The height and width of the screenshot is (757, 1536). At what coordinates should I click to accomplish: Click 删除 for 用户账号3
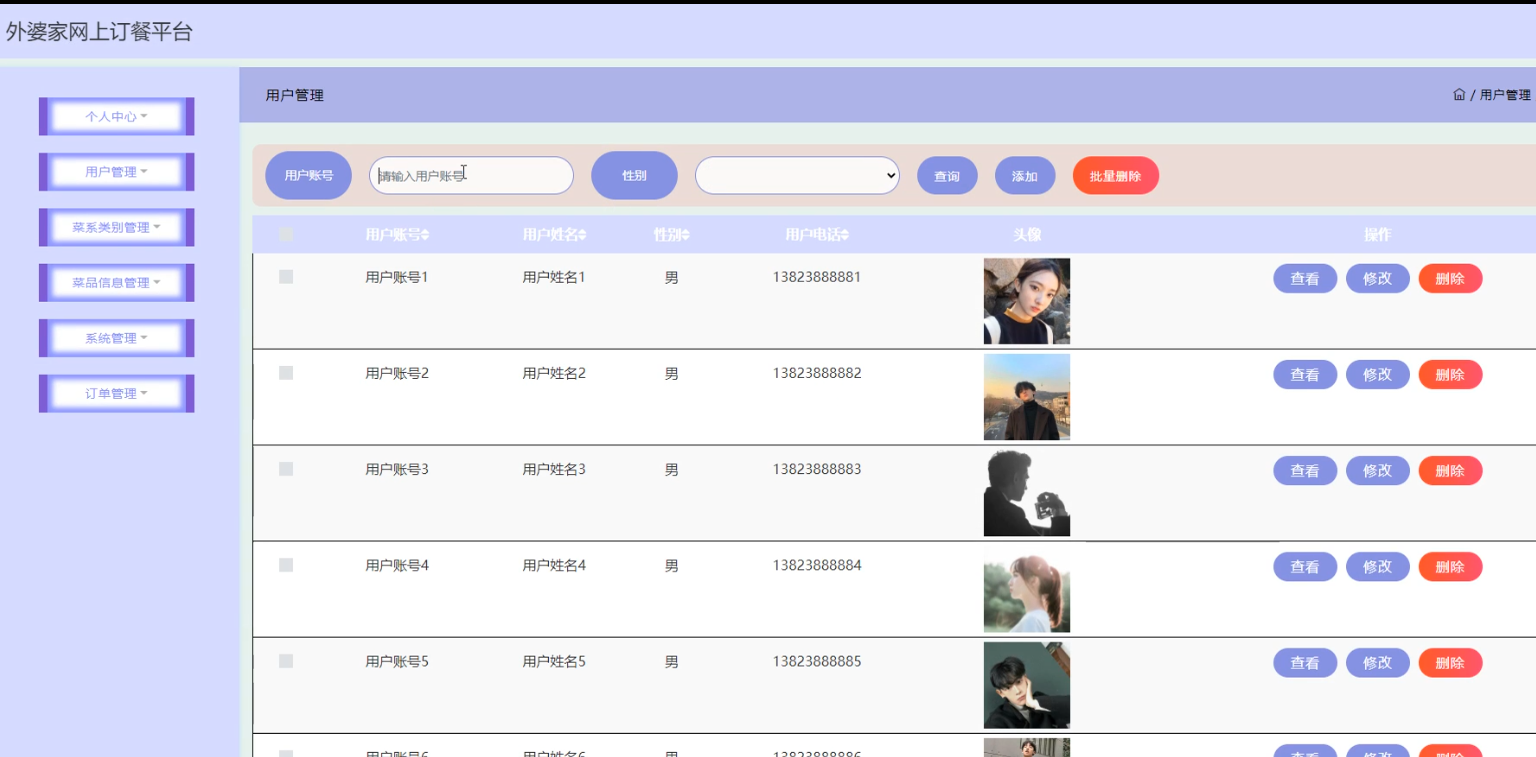(x=1450, y=471)
